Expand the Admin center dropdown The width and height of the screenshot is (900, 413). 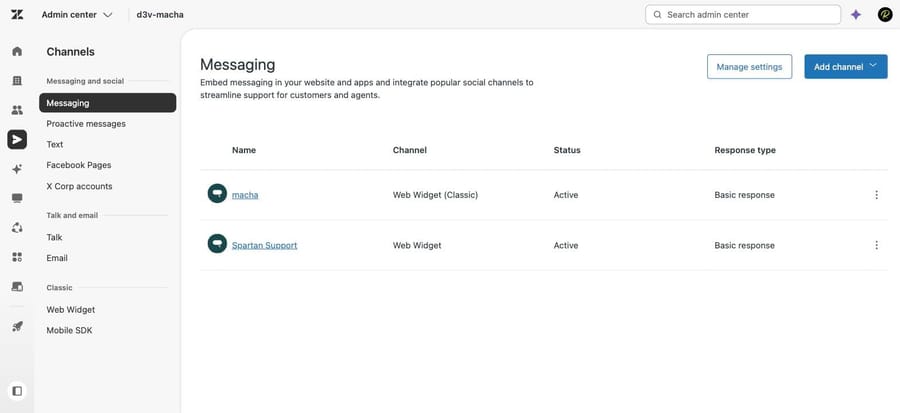(x=77, y=15)
